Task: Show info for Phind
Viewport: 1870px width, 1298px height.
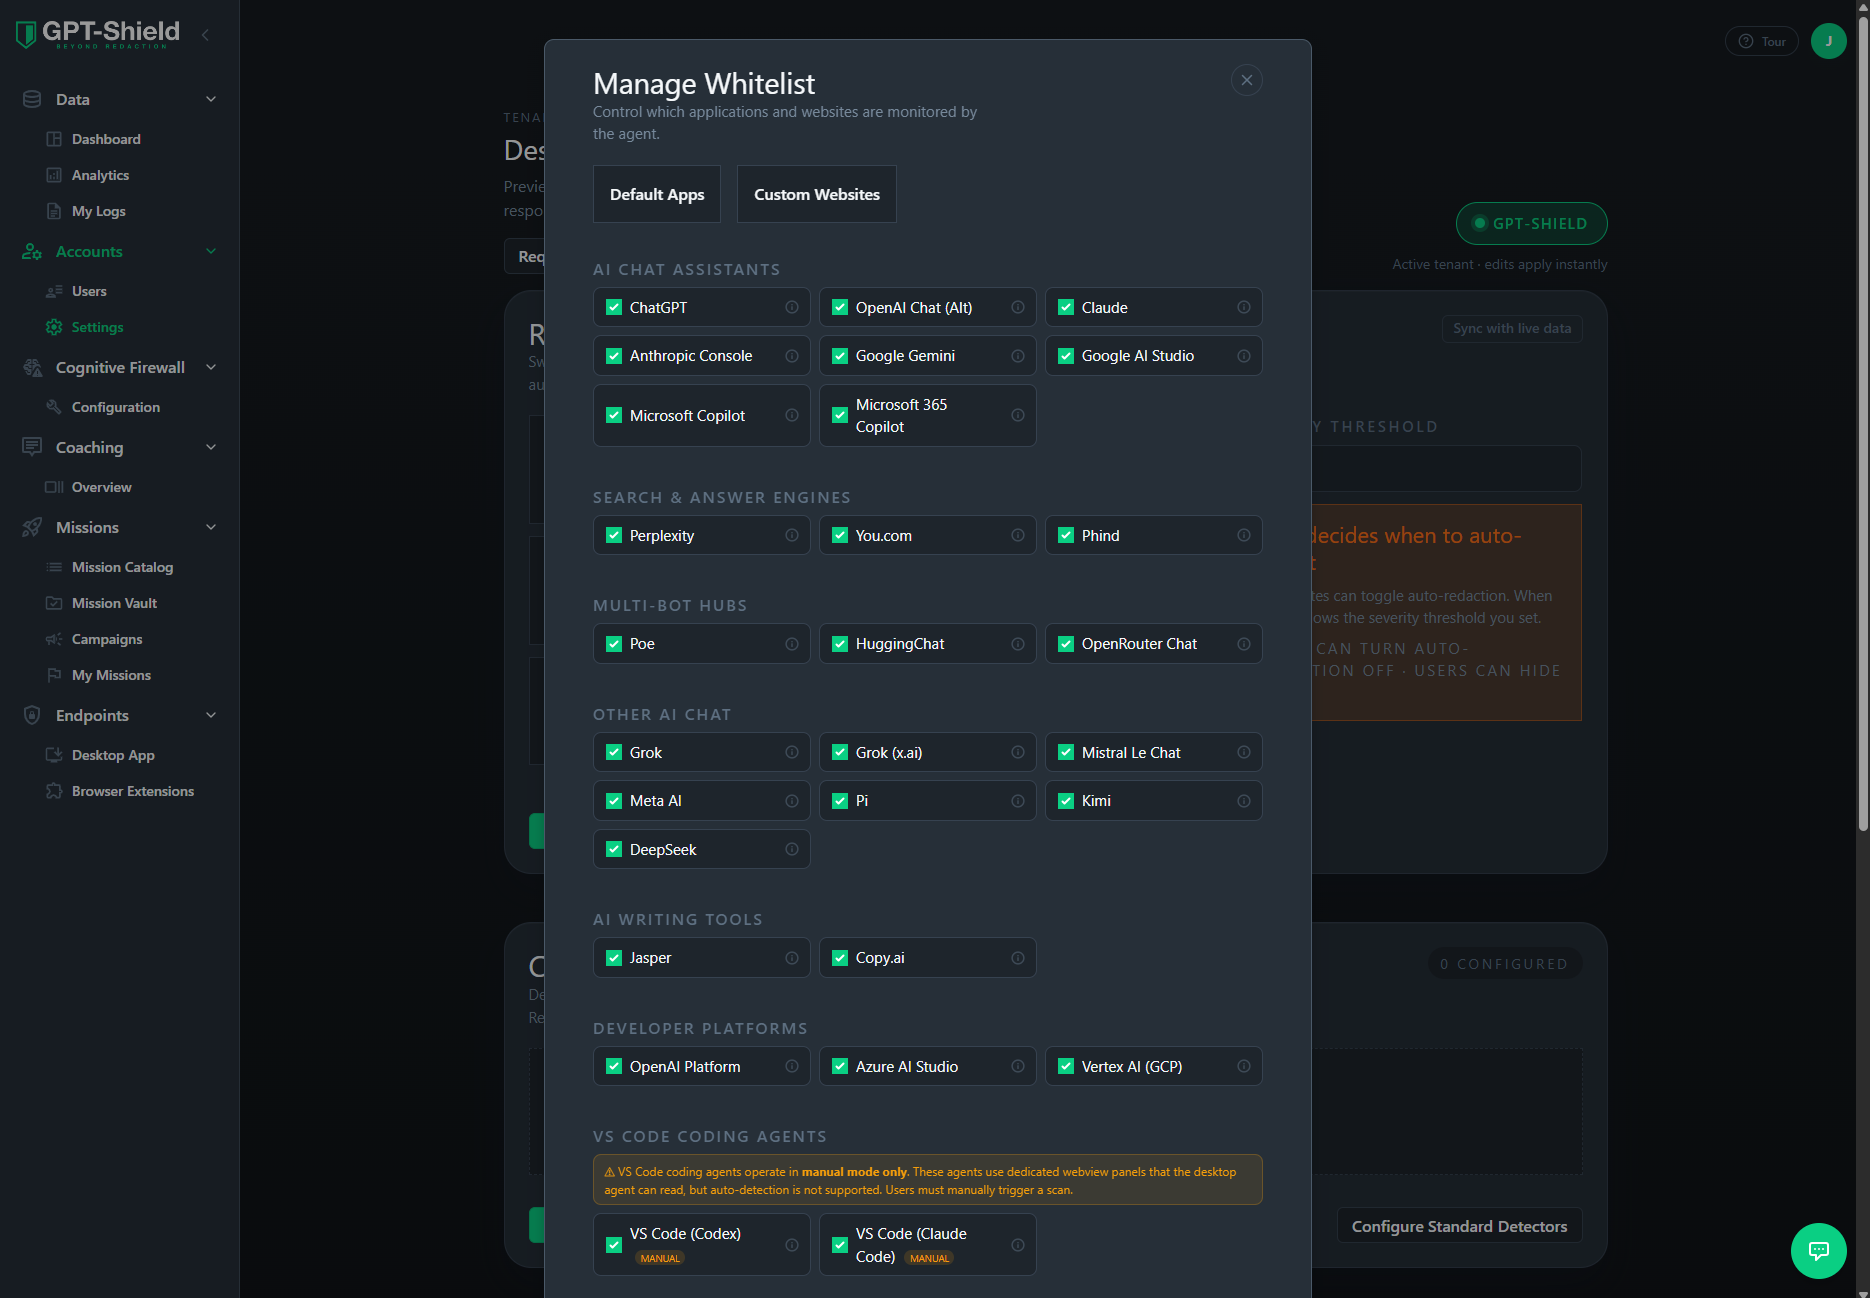Action: (x=1244, y=535)
